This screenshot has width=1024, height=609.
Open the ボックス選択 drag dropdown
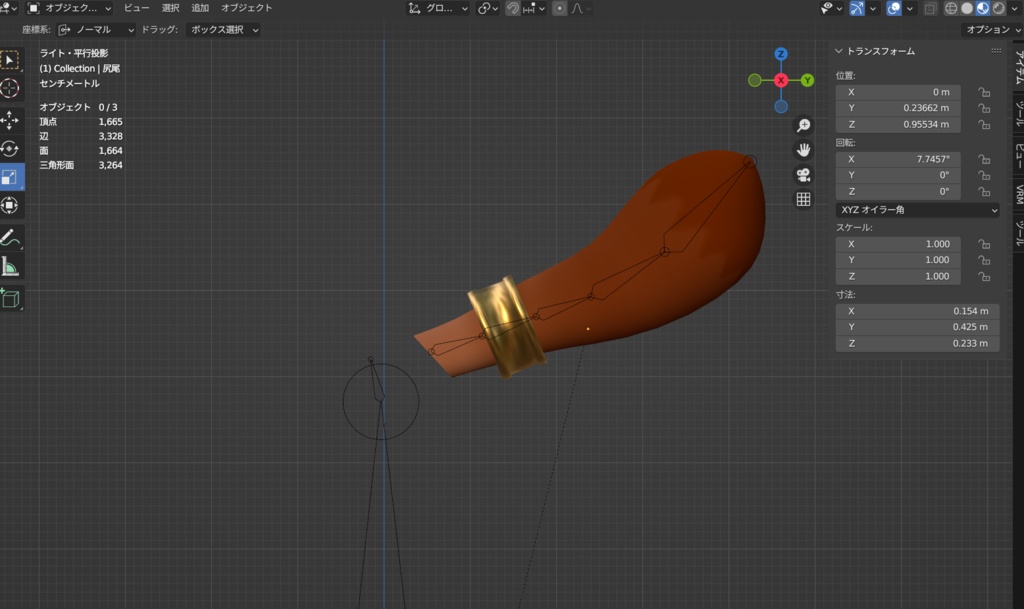223,29
